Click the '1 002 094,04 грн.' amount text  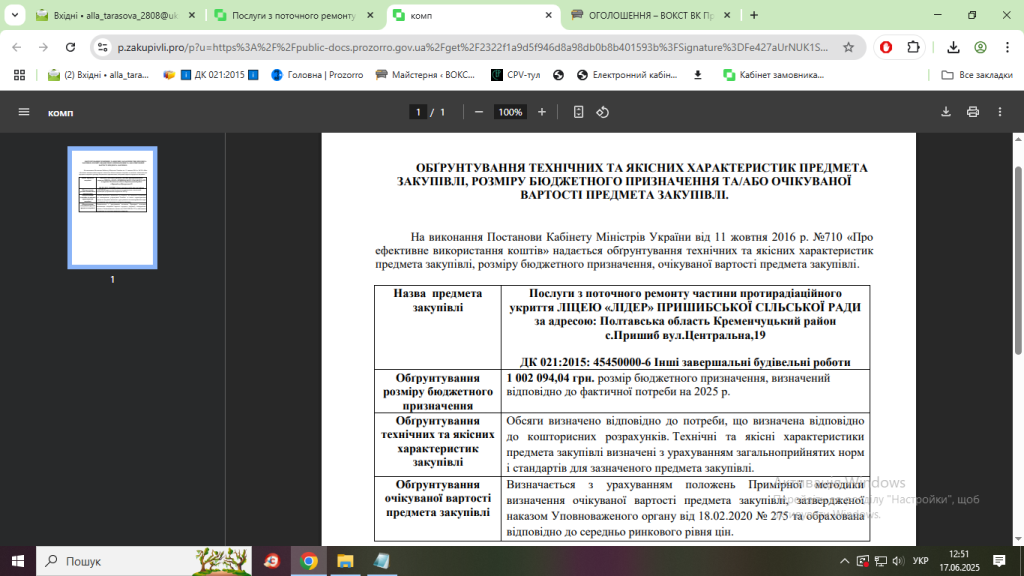[551, 378]
